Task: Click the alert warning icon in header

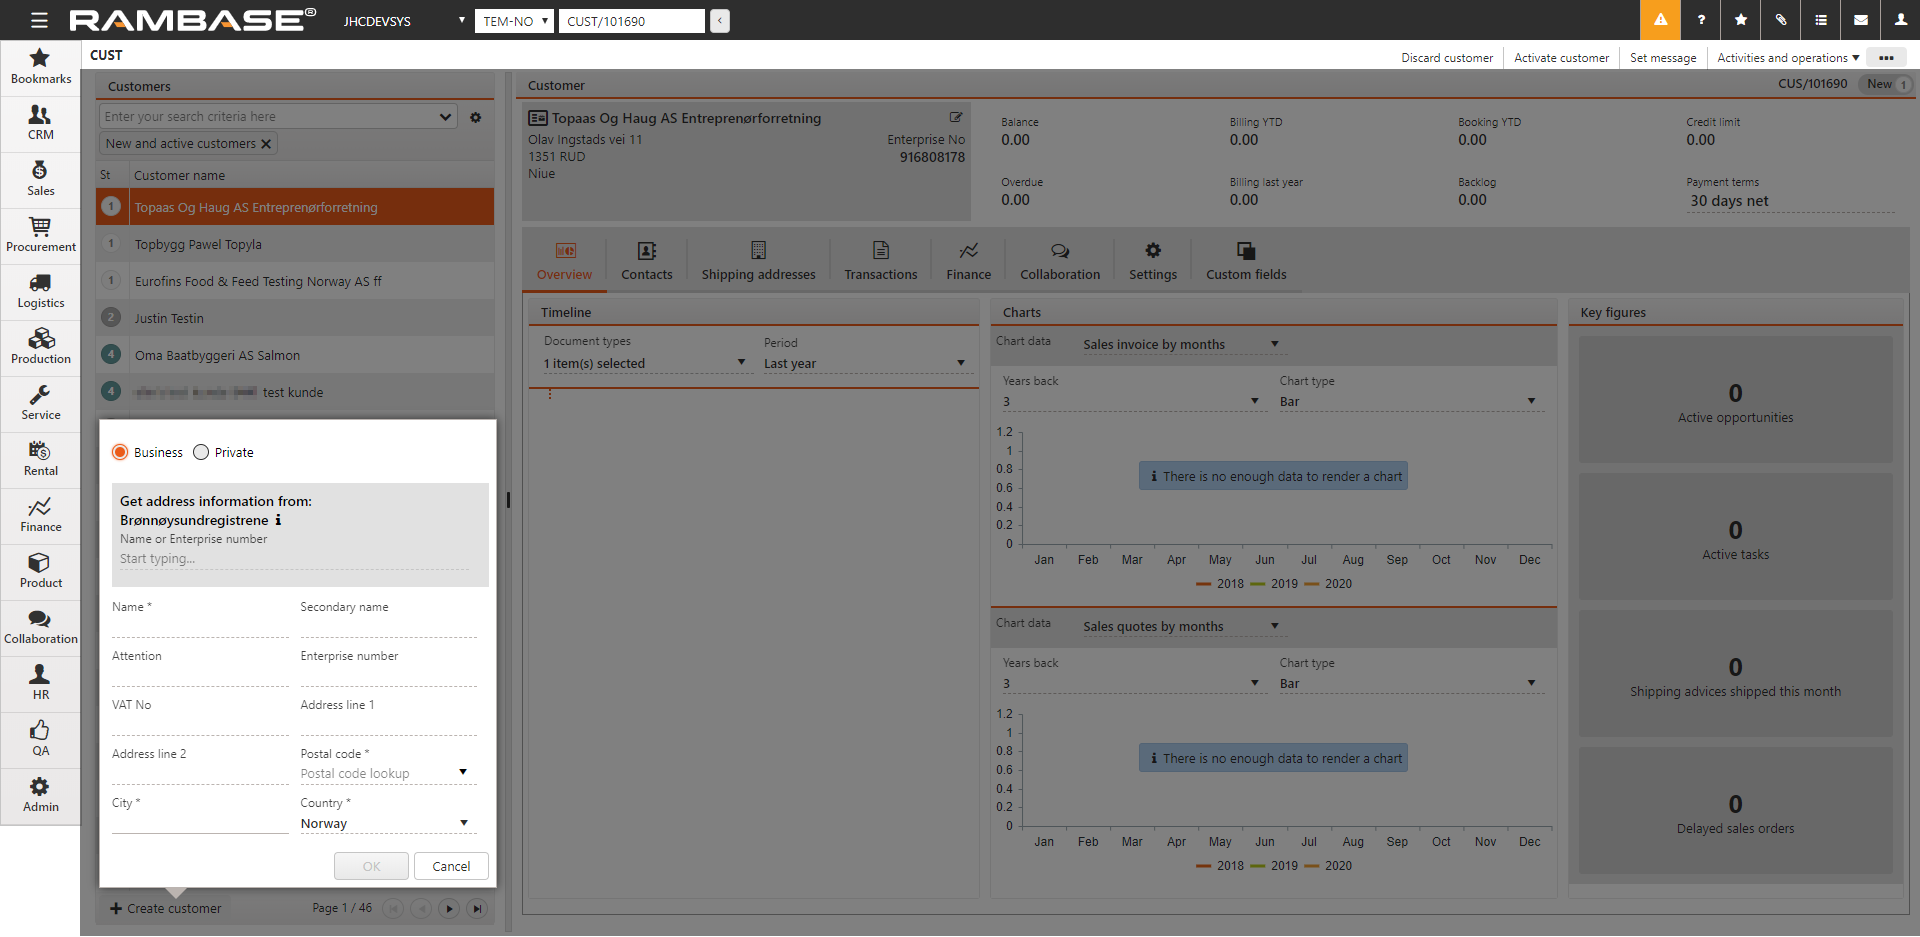Action: [x=1660, y=20]
